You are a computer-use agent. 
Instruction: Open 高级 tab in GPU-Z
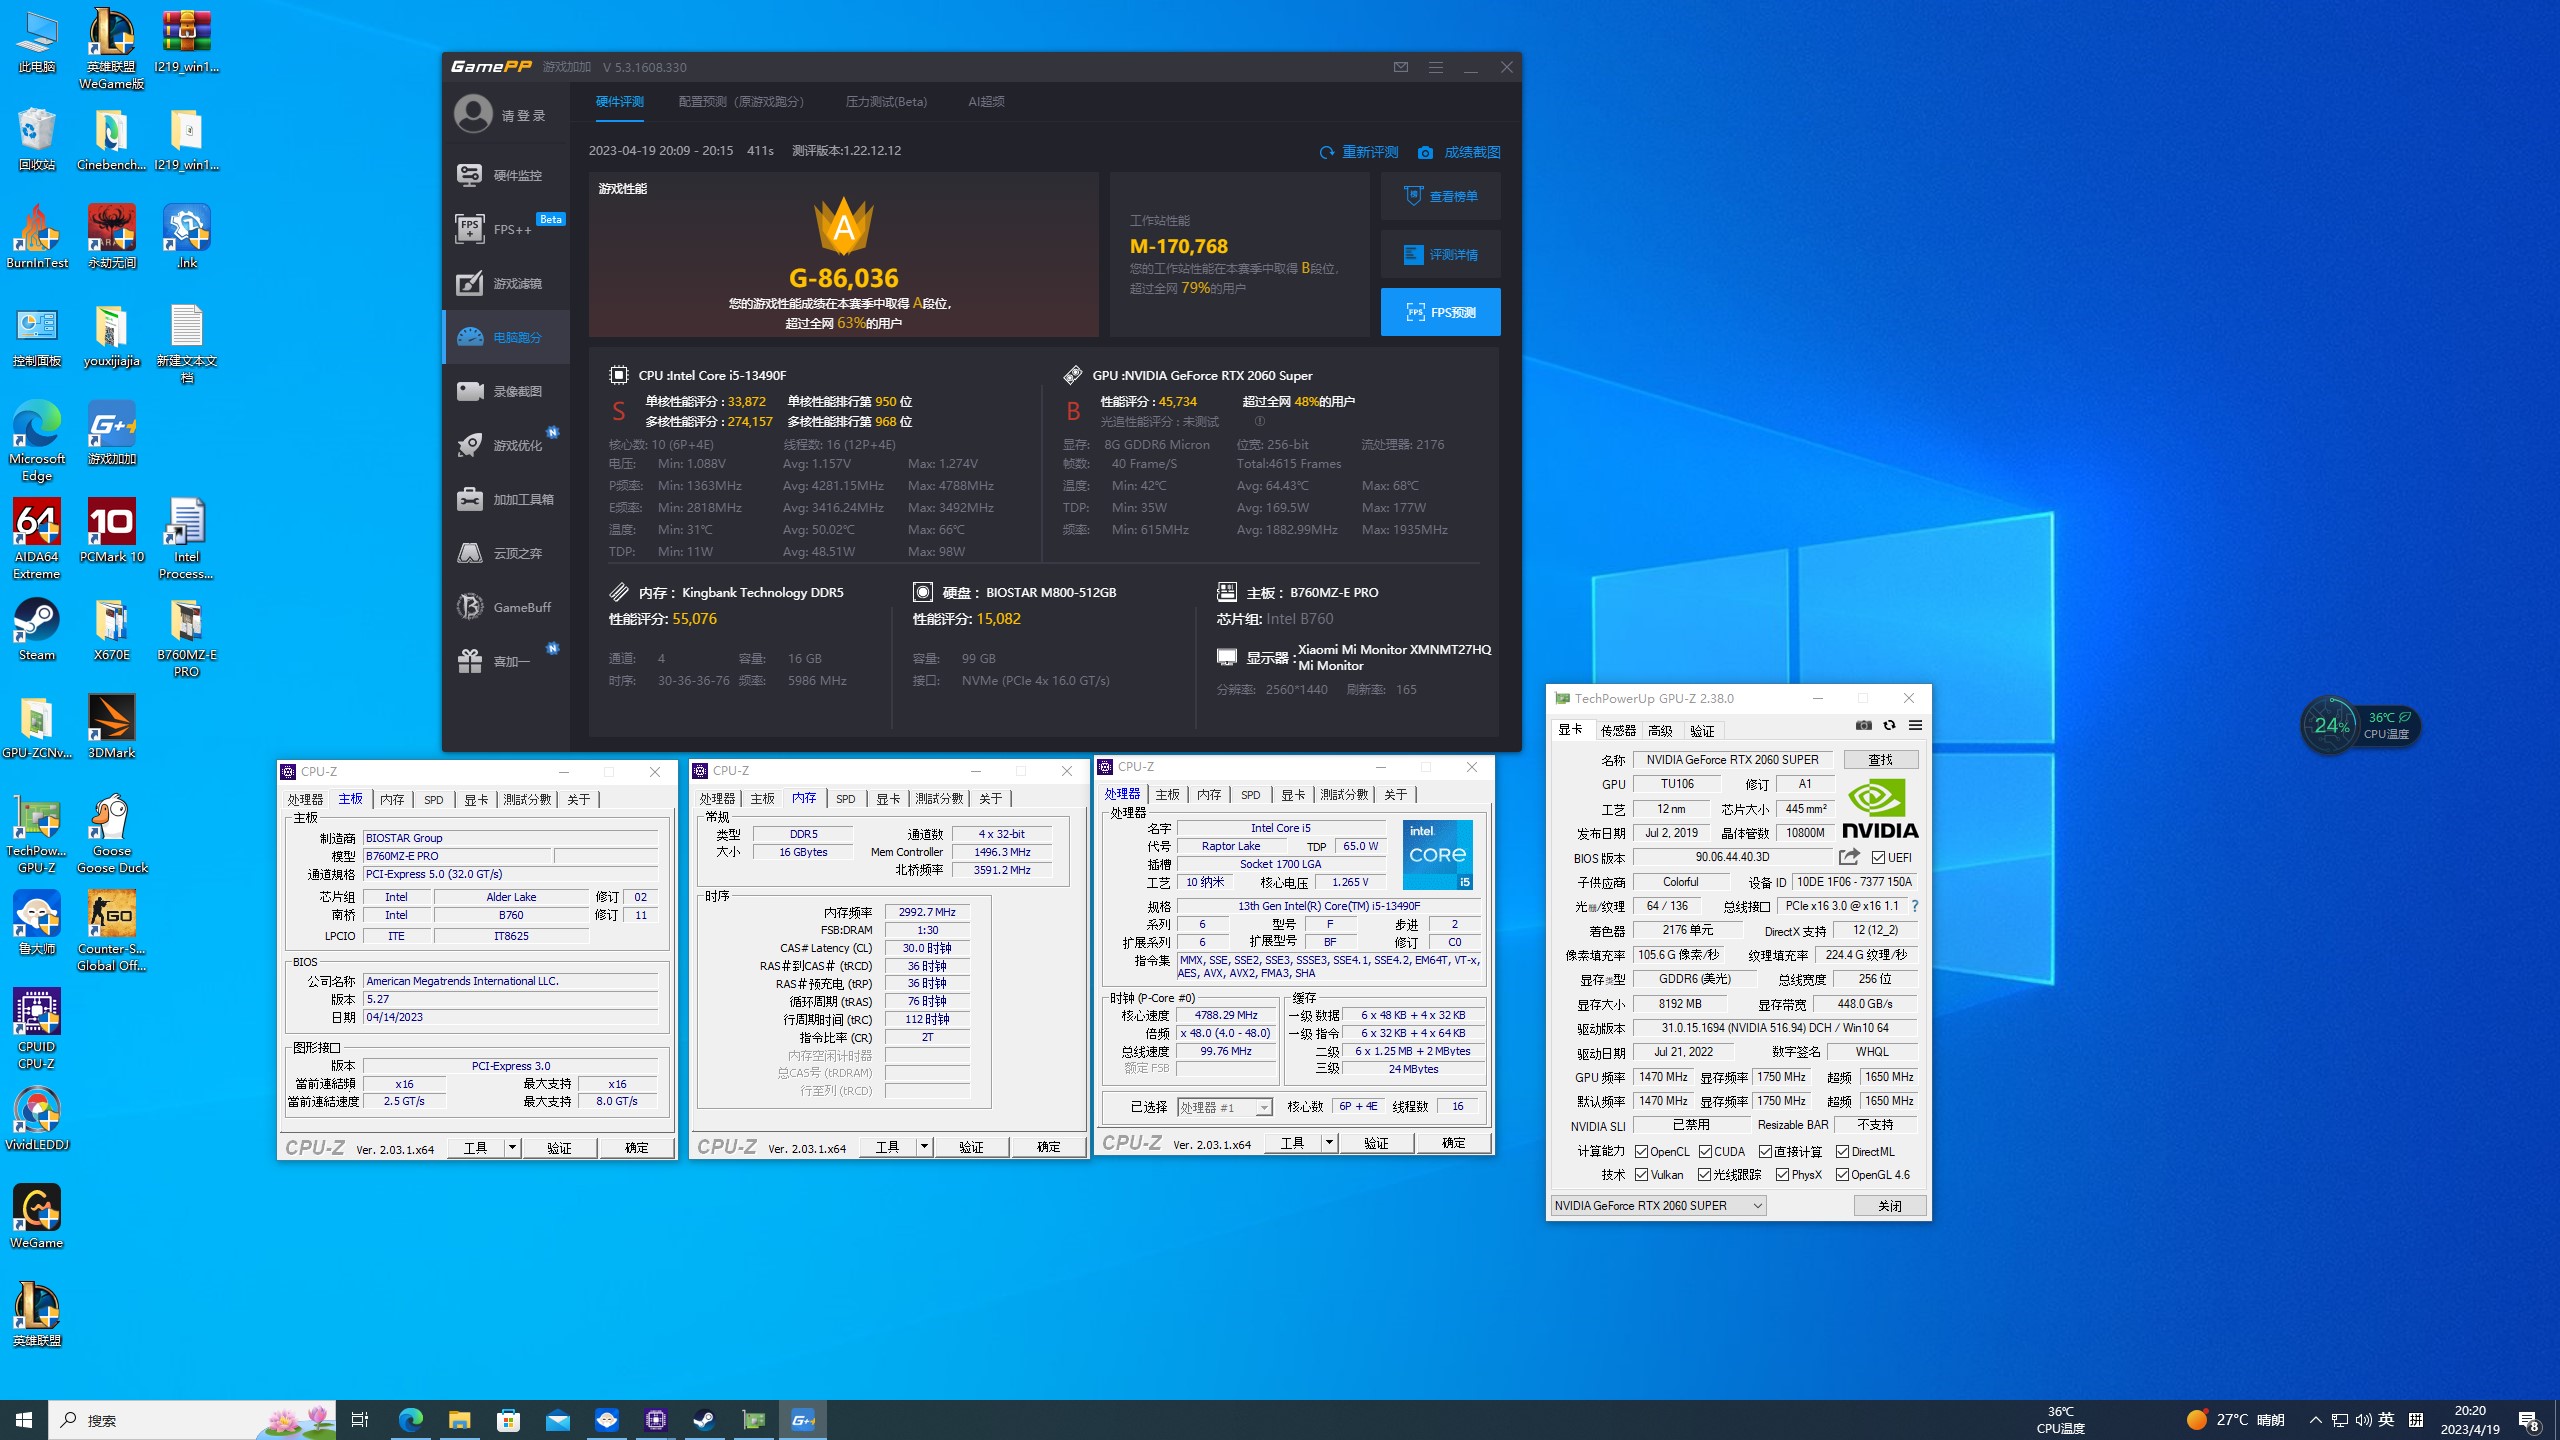(1660, 731)
